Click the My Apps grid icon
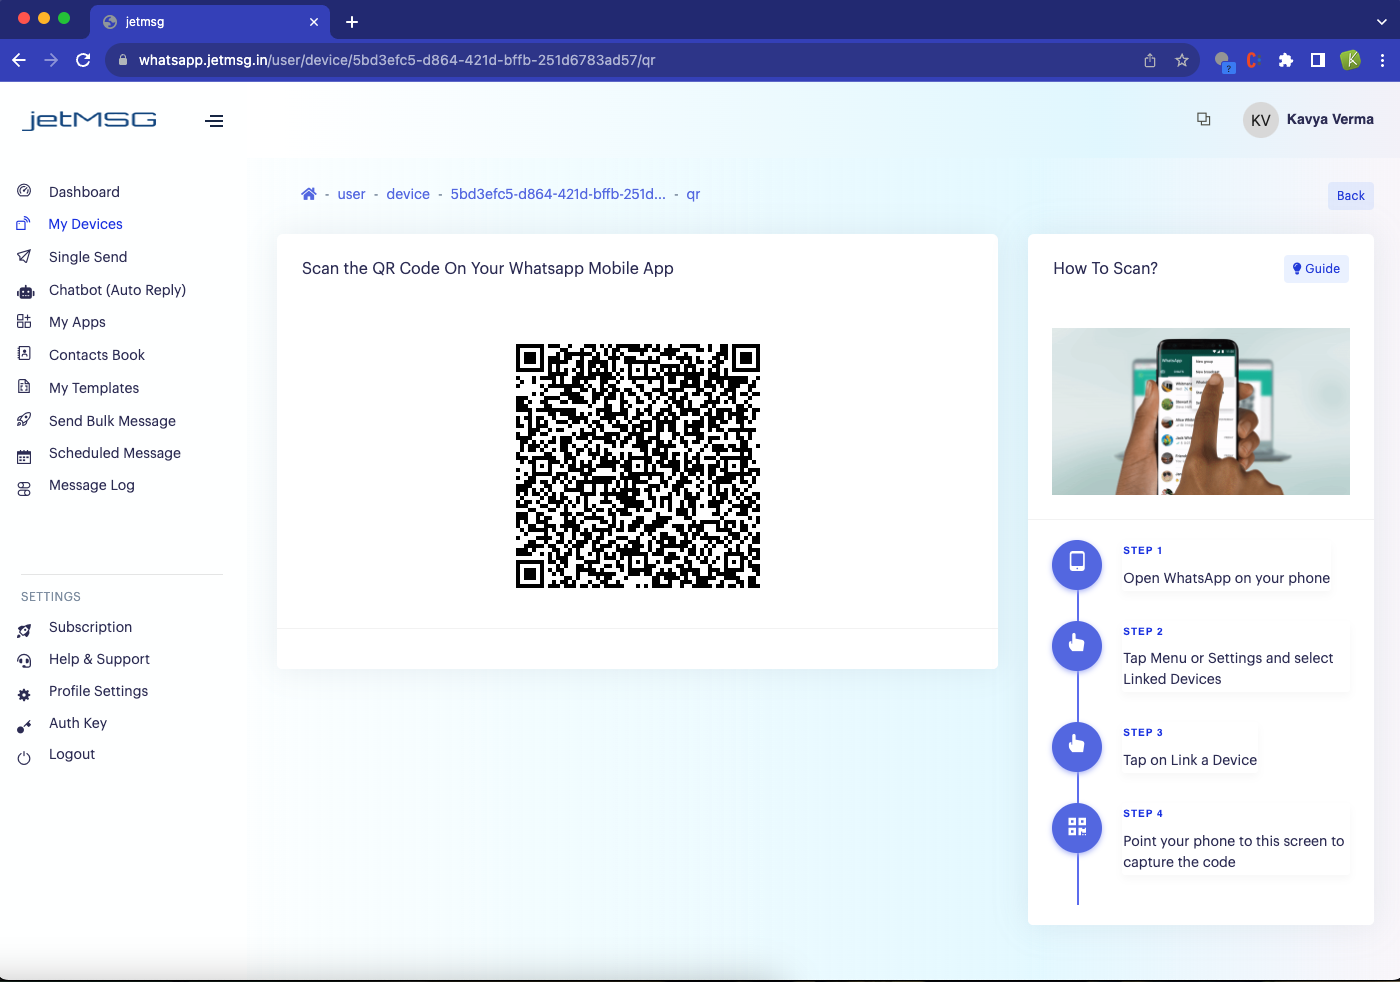Viewport: 1400px width, 982px height. tap(24, 322)
